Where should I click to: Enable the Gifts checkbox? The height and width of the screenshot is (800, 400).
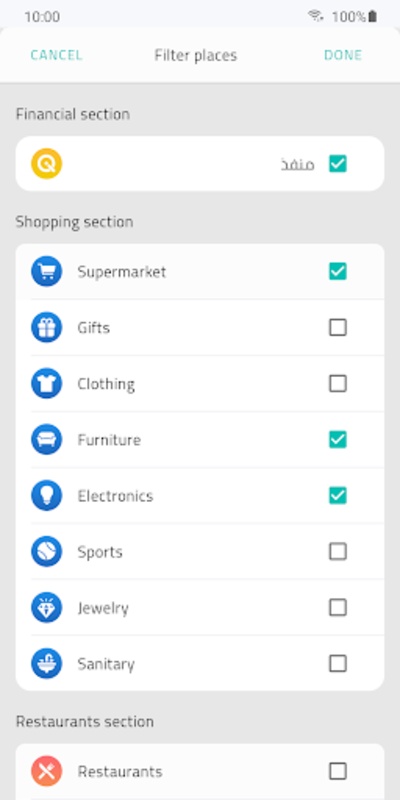coord(338,328)
